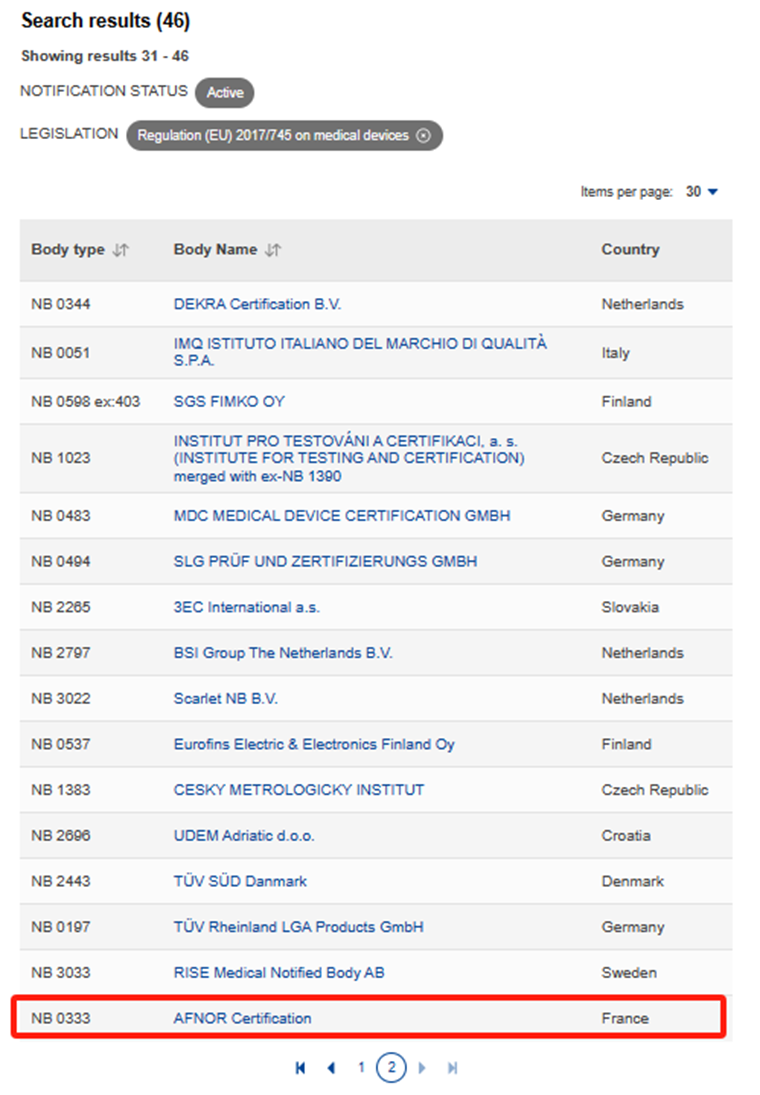Screen dimensions: 760x1095
Task: Click body type cell NB 0197
Action: pyautogui.click(x=61, y=927)
